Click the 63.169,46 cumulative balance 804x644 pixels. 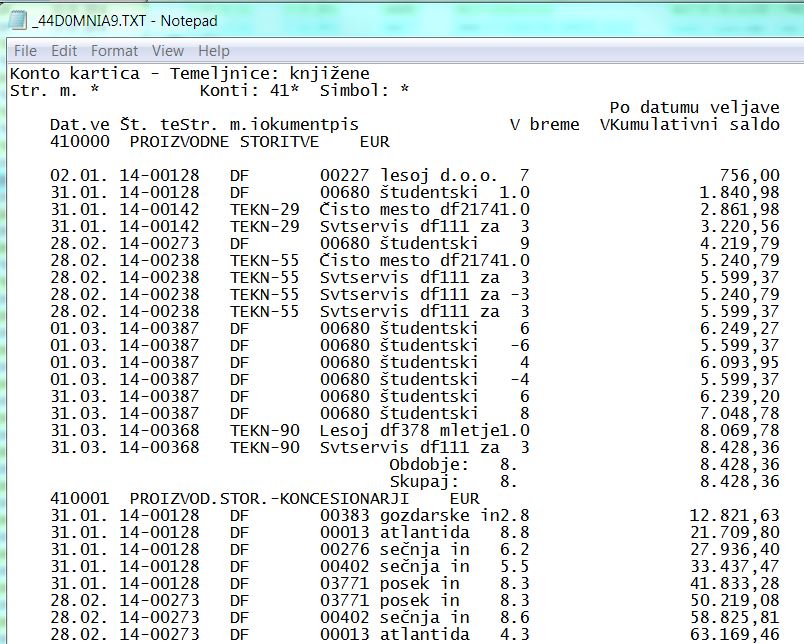(734, 634)
